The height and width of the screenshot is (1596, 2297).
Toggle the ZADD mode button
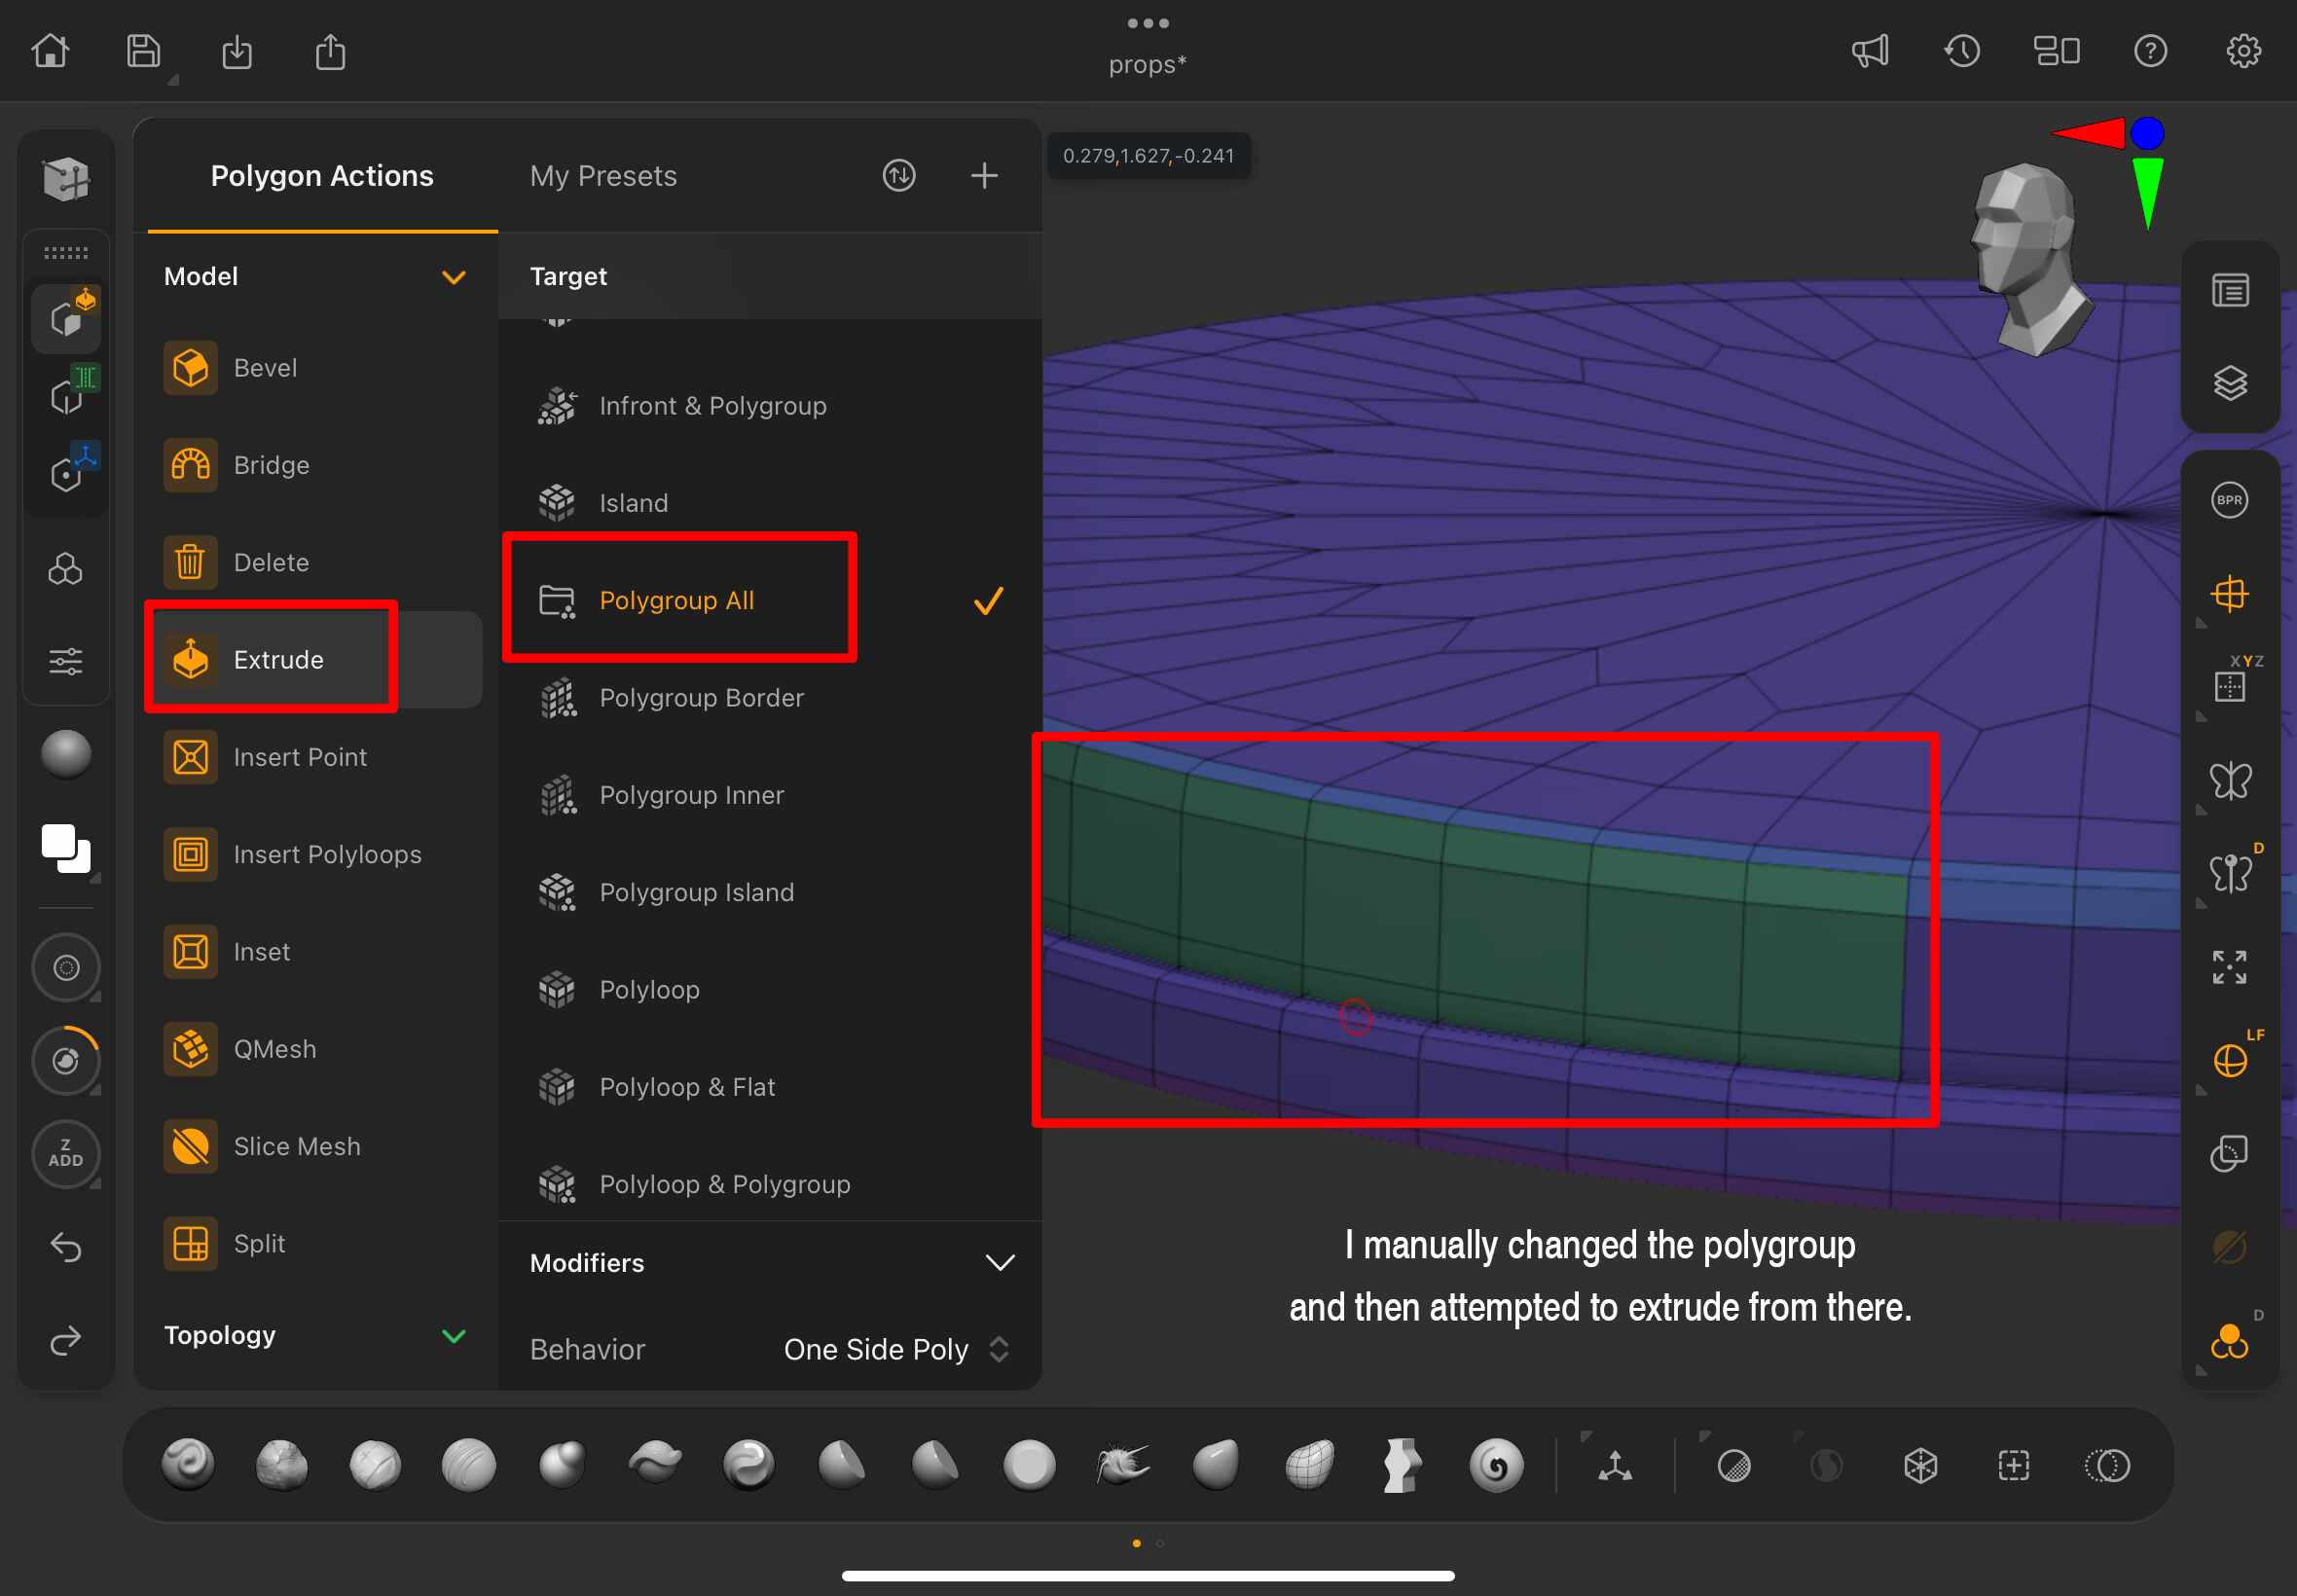point(66,1153)
